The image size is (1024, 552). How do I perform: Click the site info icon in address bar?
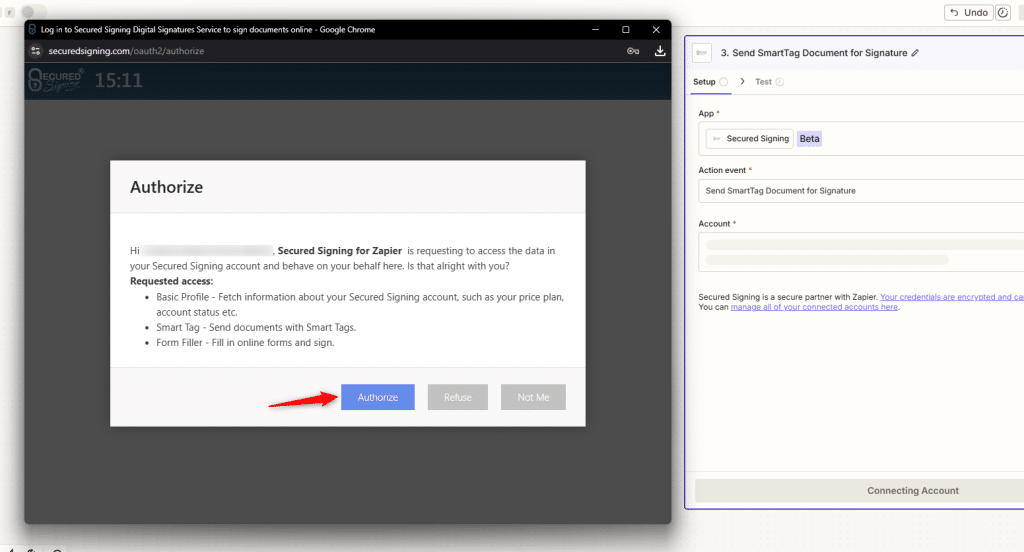[36, 51]
